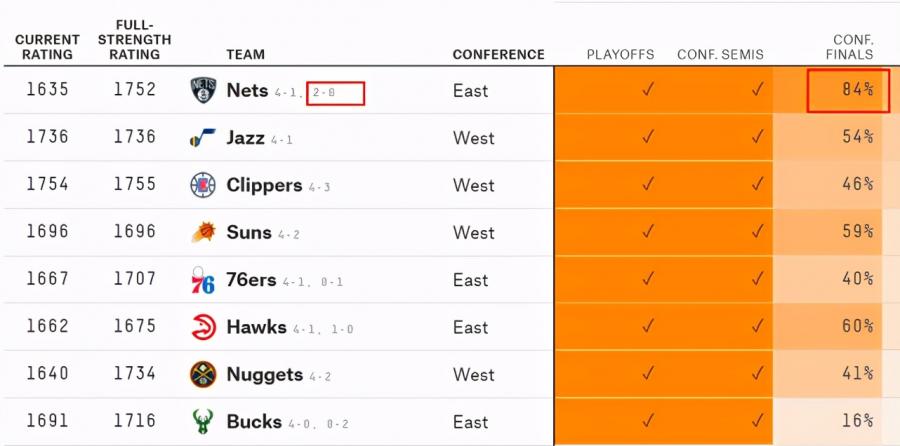This screenshot has width=900, height=446.
Task: Click the Milwaukee Bucks logo
Action: pos(203,421)
